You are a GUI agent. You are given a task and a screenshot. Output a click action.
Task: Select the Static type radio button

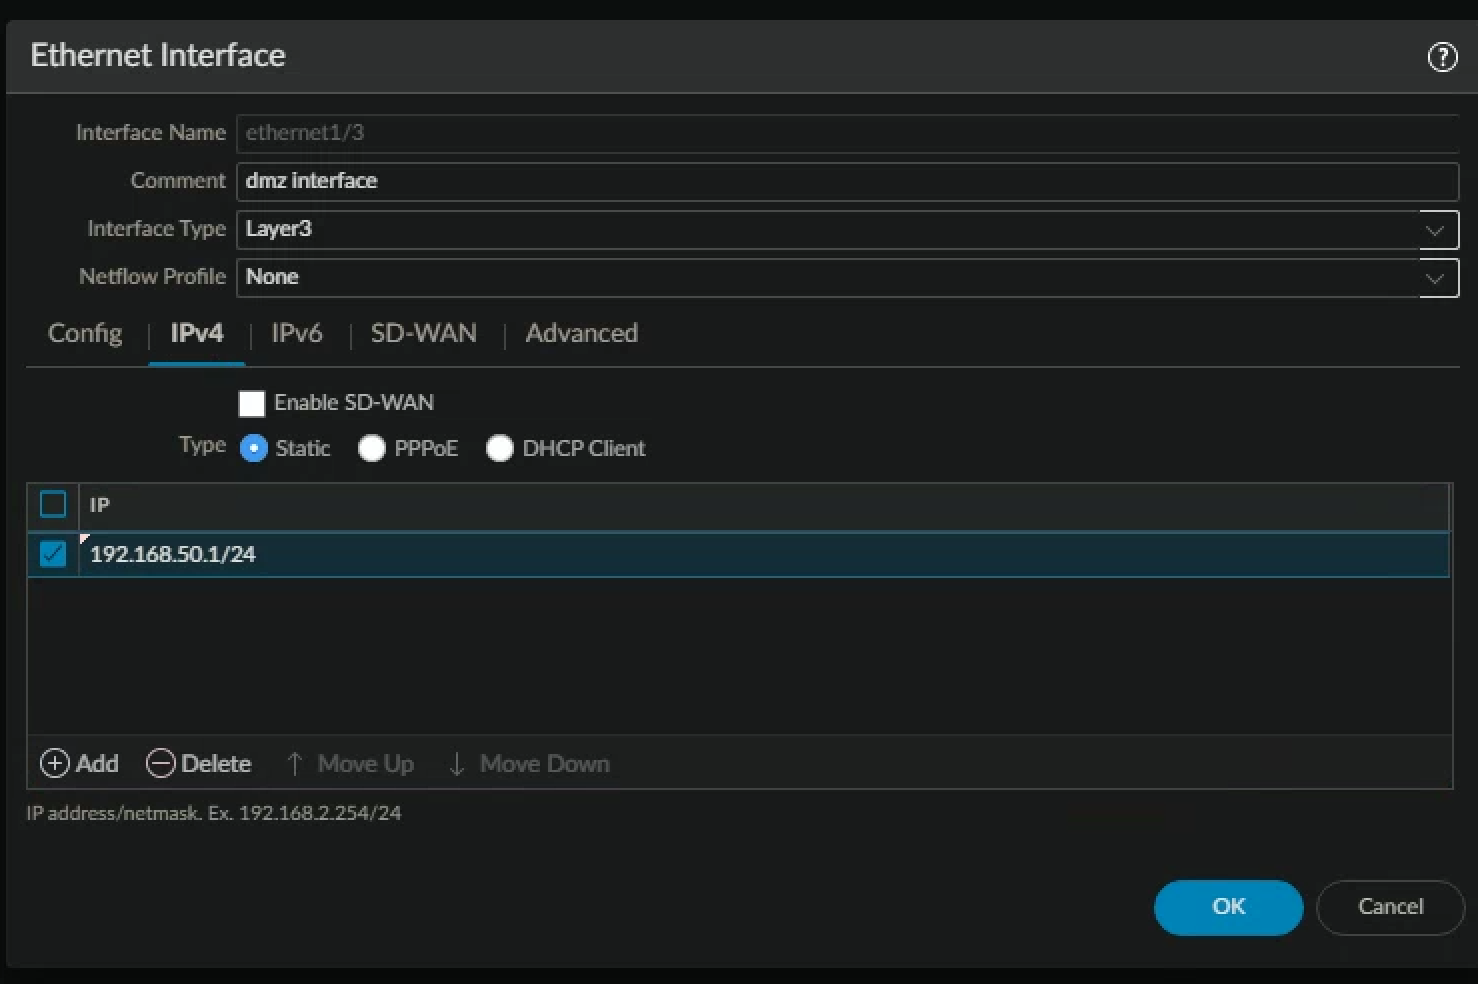pos(254,448)
